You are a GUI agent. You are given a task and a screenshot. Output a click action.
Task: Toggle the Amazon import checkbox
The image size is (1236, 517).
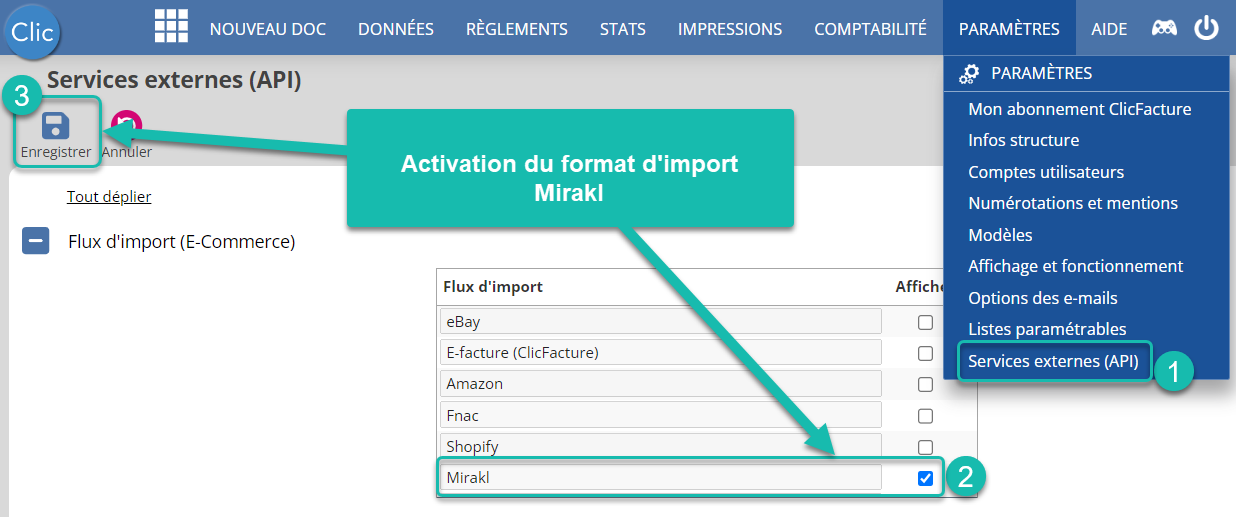click(925, 384)
